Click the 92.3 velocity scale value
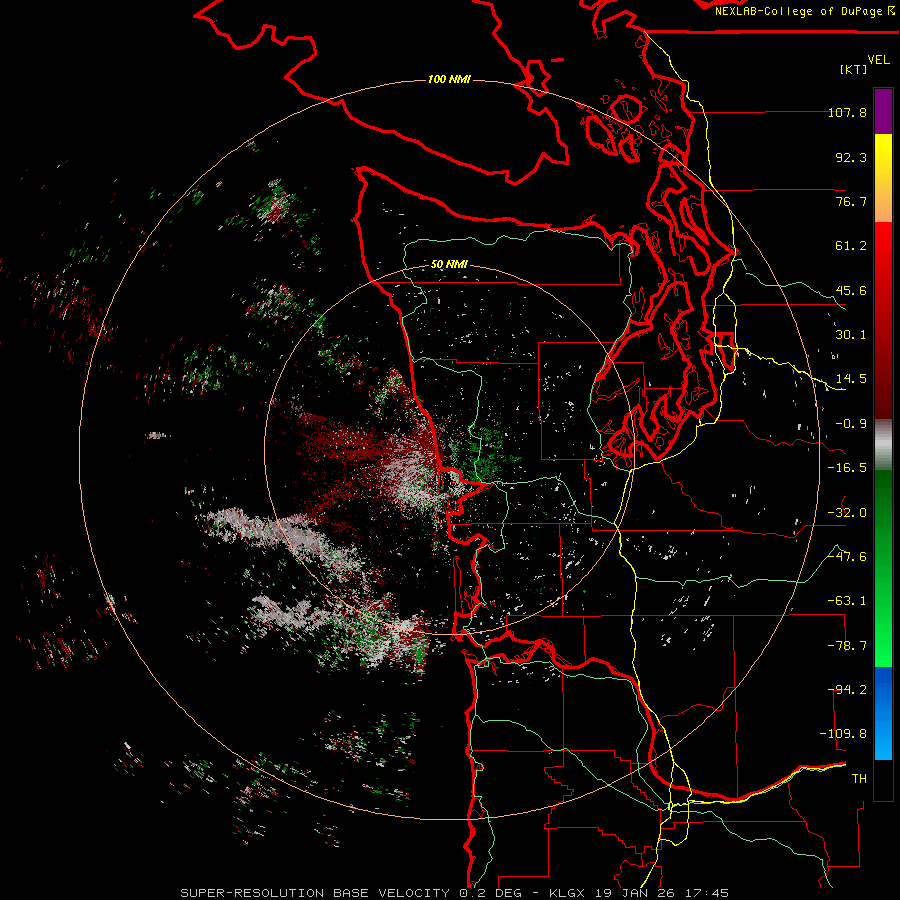 851,157
